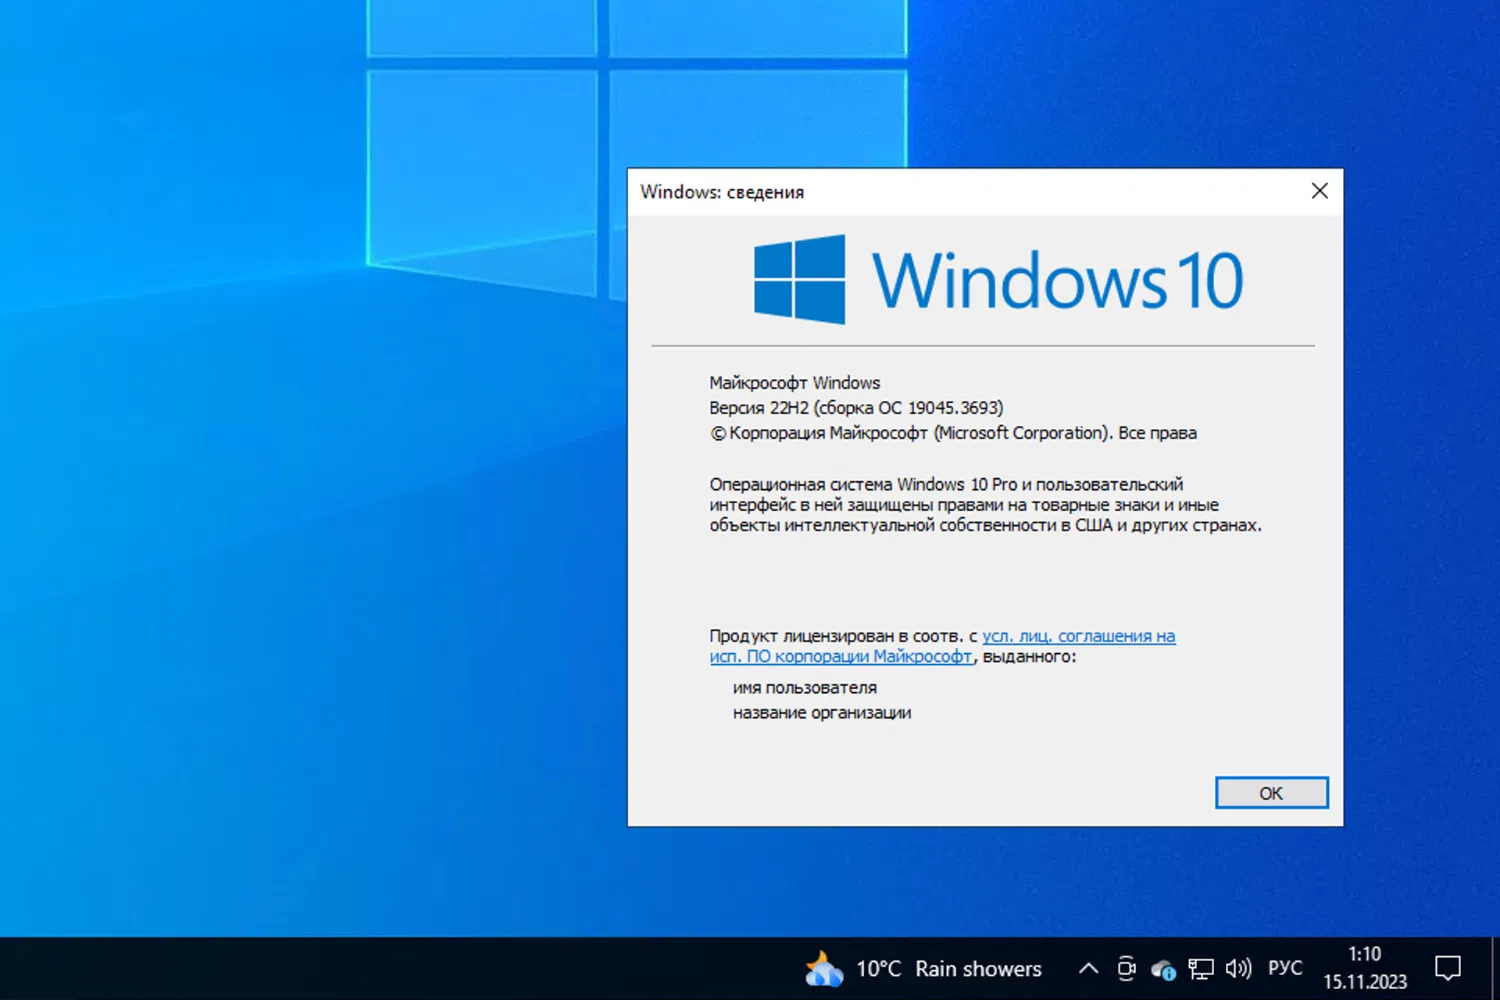The width and height of the screenshot is (1500, 1000).
Task: Click the info badge on the OneDrive icon
Action: [x=1168, y=973]
